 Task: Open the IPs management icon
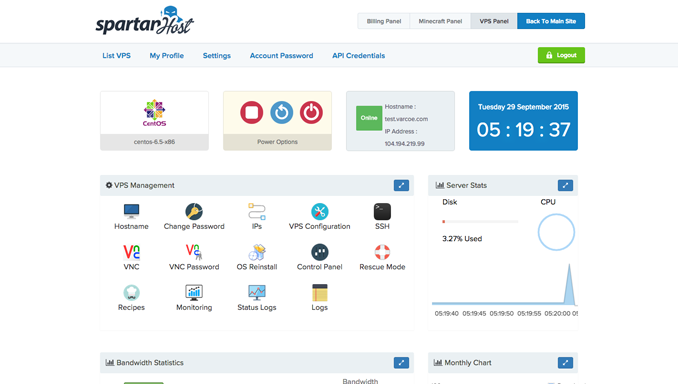pos(256,211)
